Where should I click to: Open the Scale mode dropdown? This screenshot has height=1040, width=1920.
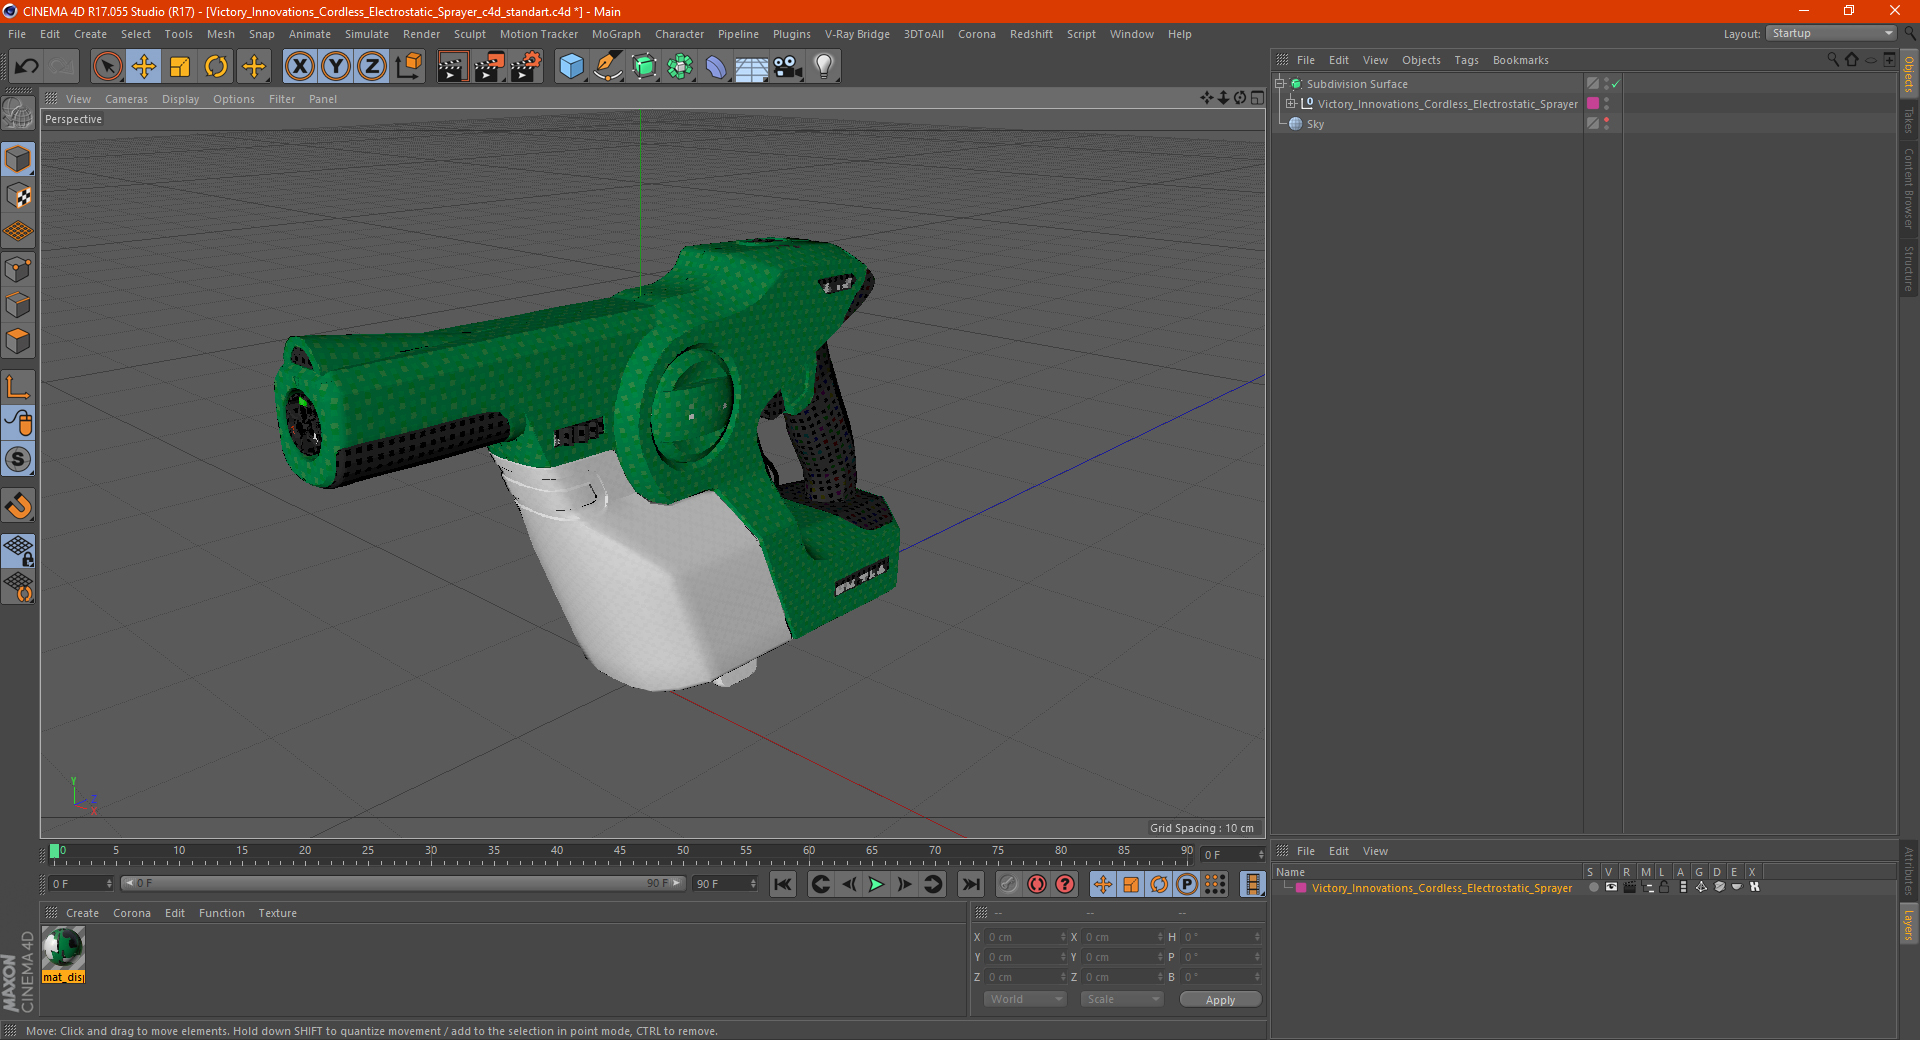1121,999
